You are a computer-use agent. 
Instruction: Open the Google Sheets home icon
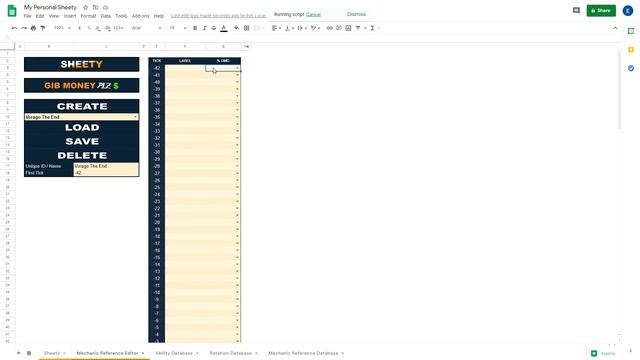pyautogui.click(x=12, y=11)
